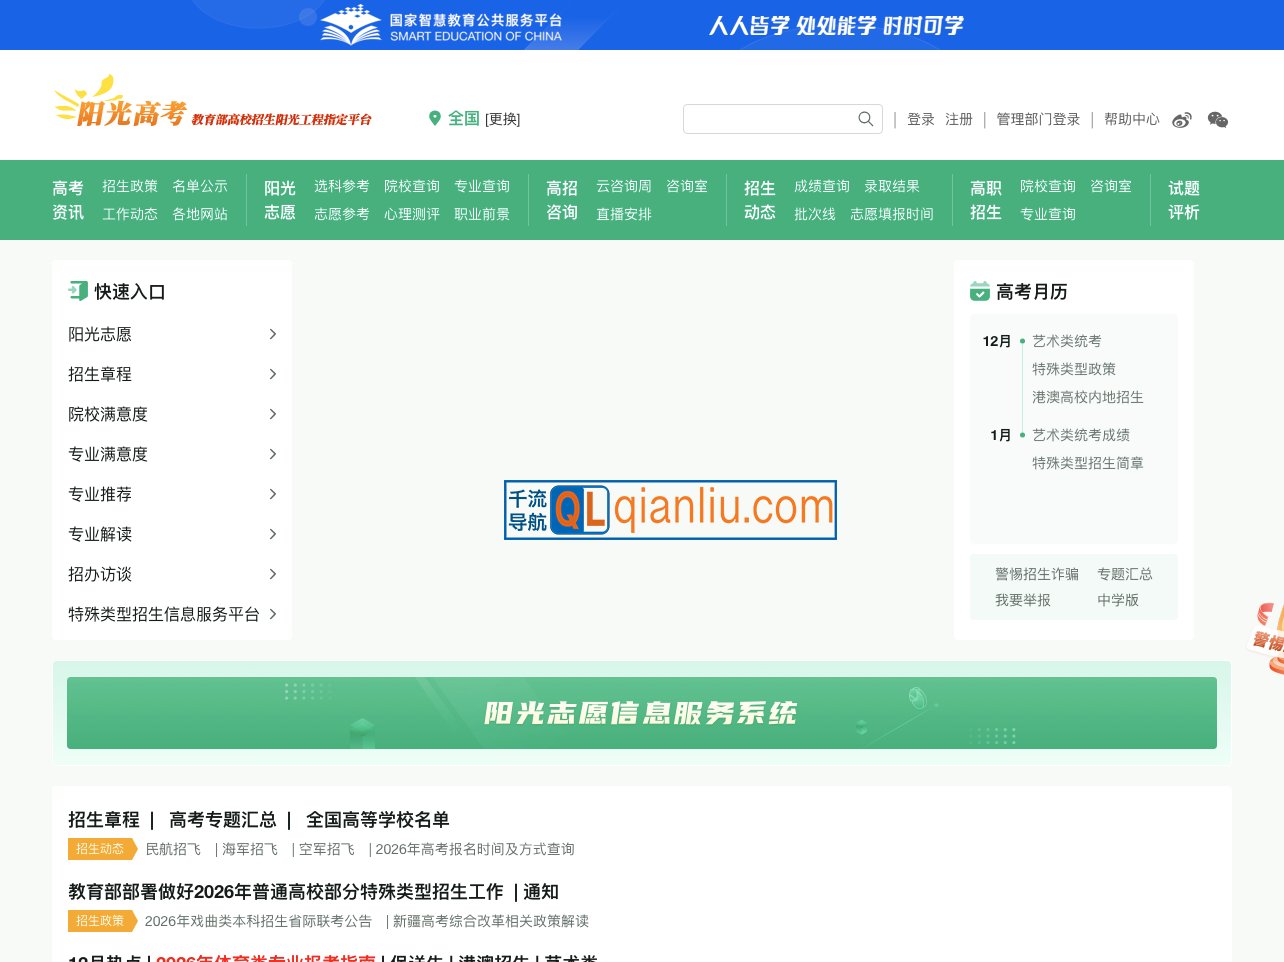The height and width of the screenshot is (962, 1284).
Task: Click inside the search input box
Action: pos(770,118)
